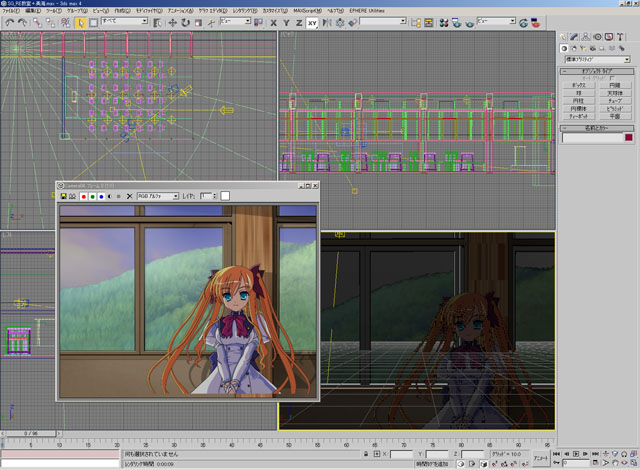Open the RGB Alpha channel dropdown in render window

point(158,196)
